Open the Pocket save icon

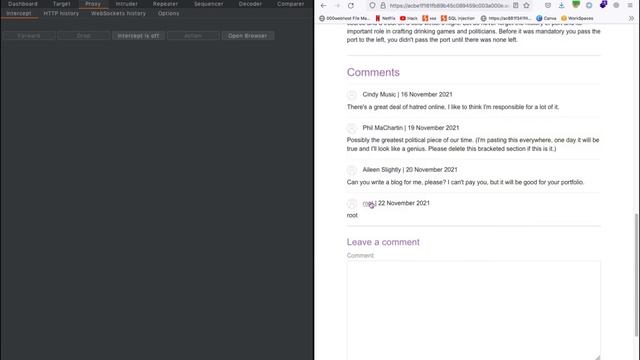548,6
